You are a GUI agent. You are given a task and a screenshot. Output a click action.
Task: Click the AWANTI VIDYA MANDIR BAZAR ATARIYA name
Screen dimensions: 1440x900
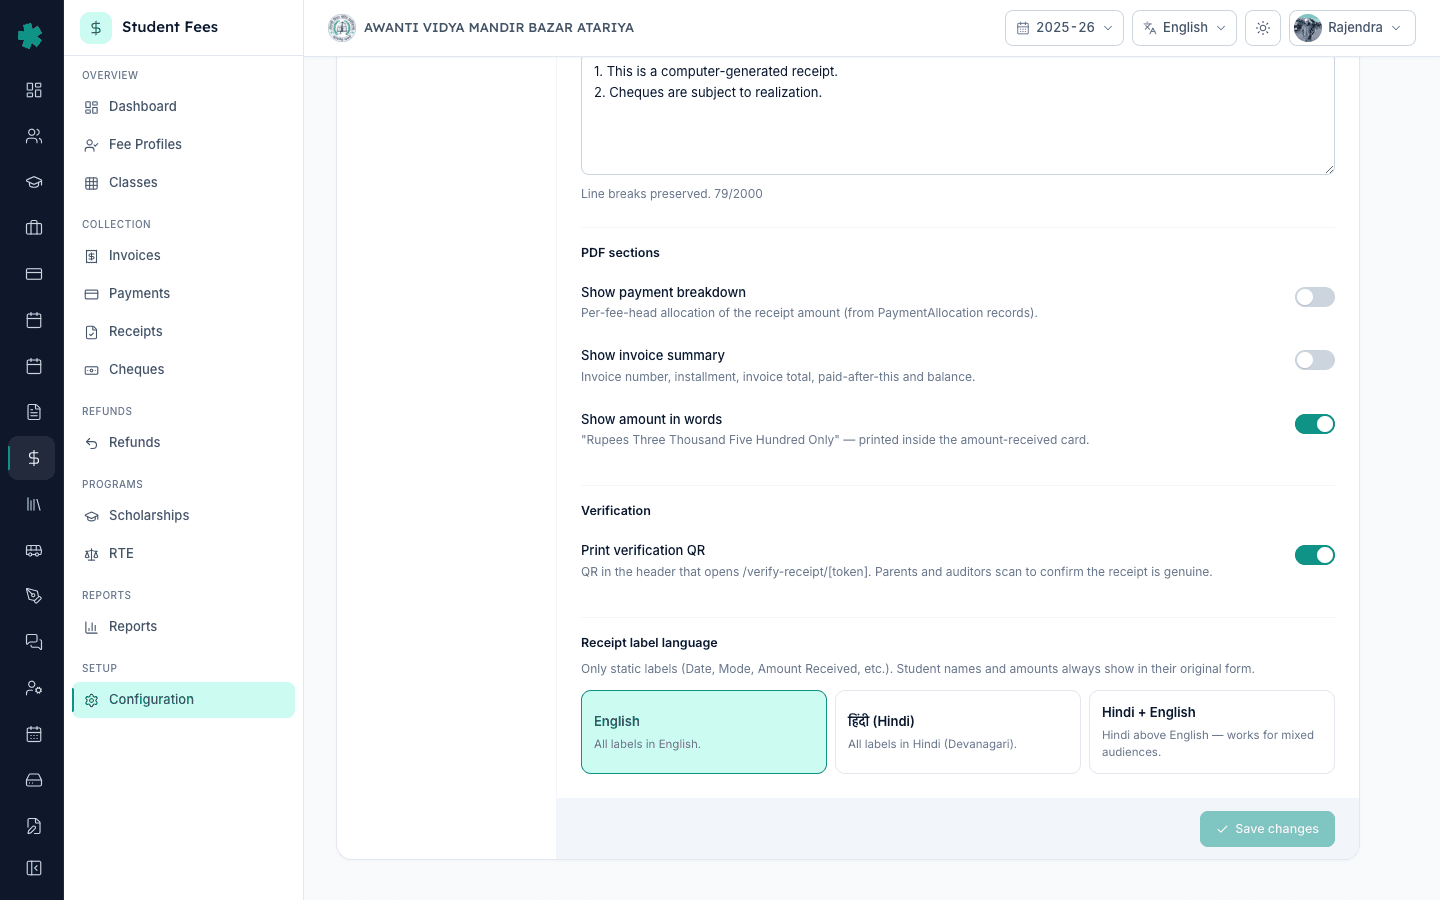[499, 28]
